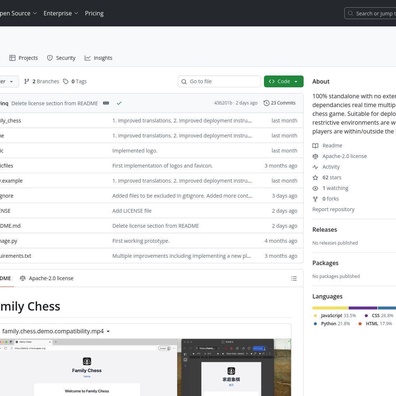Open the Pricing page
Viewport: 396px width, 396px height.
94,13
